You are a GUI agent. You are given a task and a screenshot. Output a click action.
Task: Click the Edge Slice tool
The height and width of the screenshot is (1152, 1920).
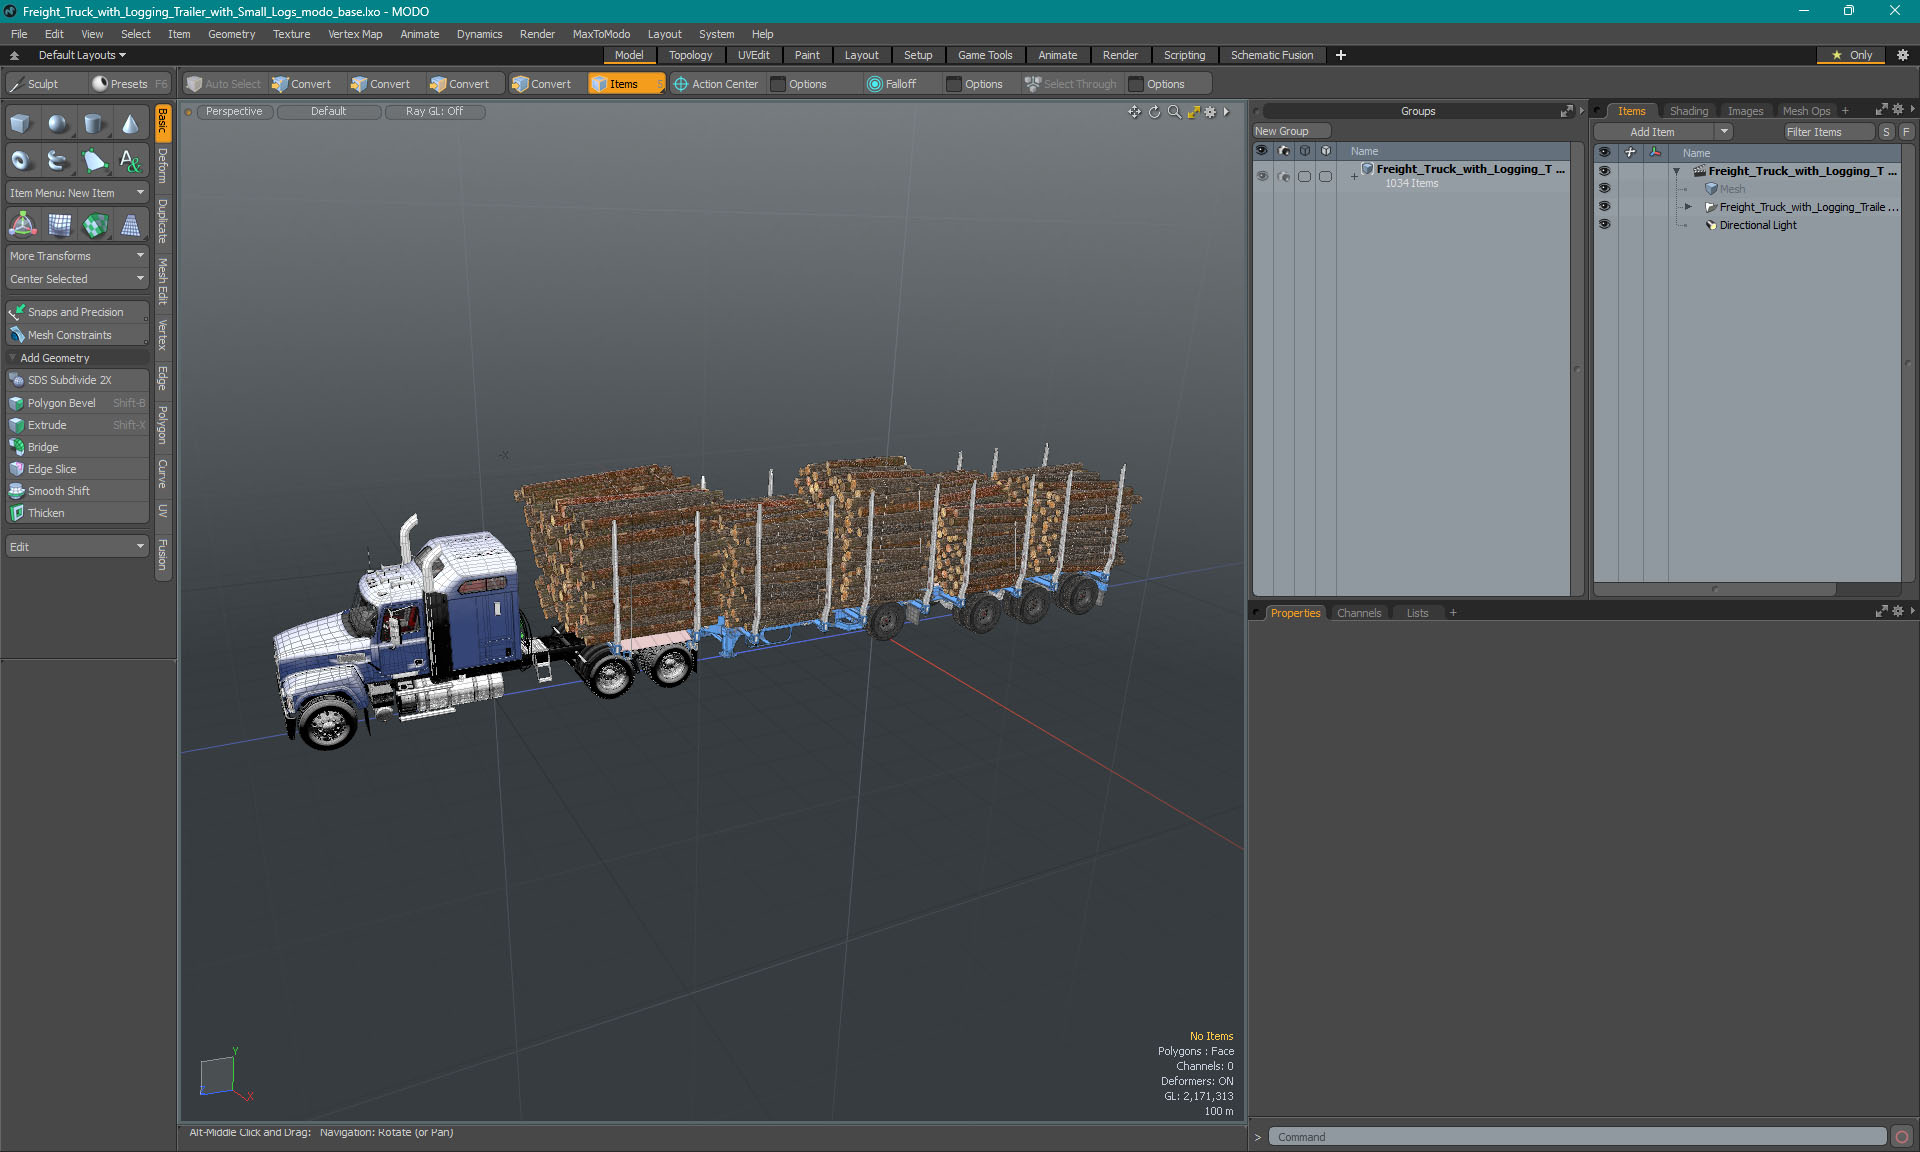coord(77,469)
